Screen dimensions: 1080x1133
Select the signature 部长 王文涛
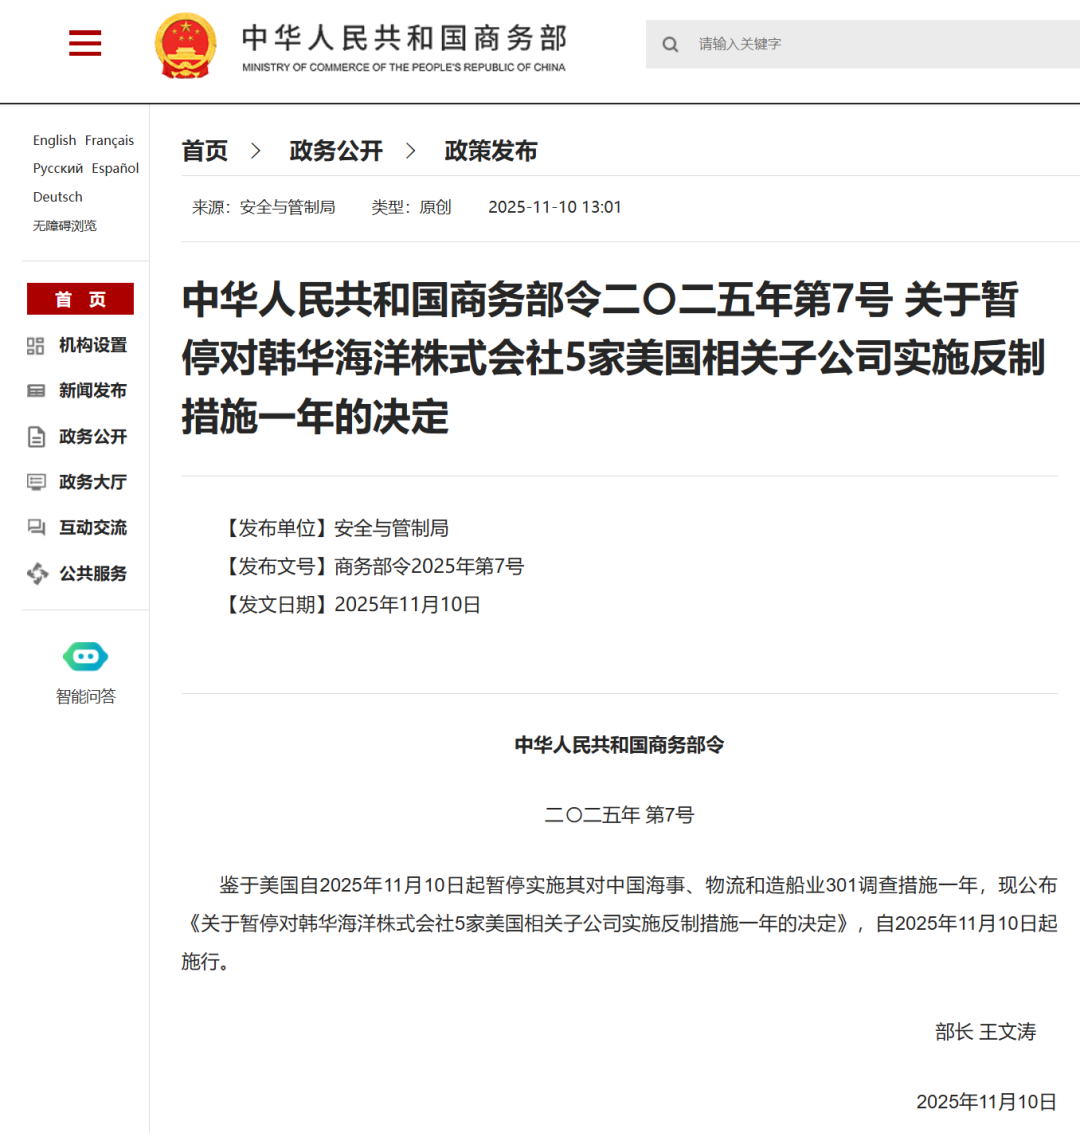985,1032
